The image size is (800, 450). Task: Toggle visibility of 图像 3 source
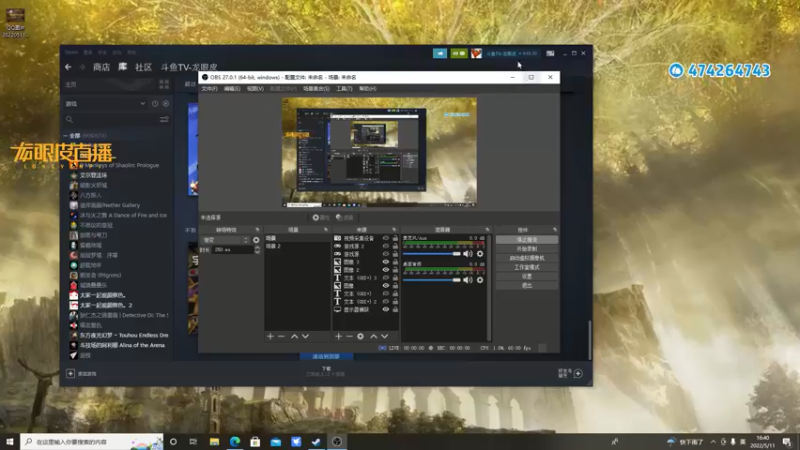(386, 262)
